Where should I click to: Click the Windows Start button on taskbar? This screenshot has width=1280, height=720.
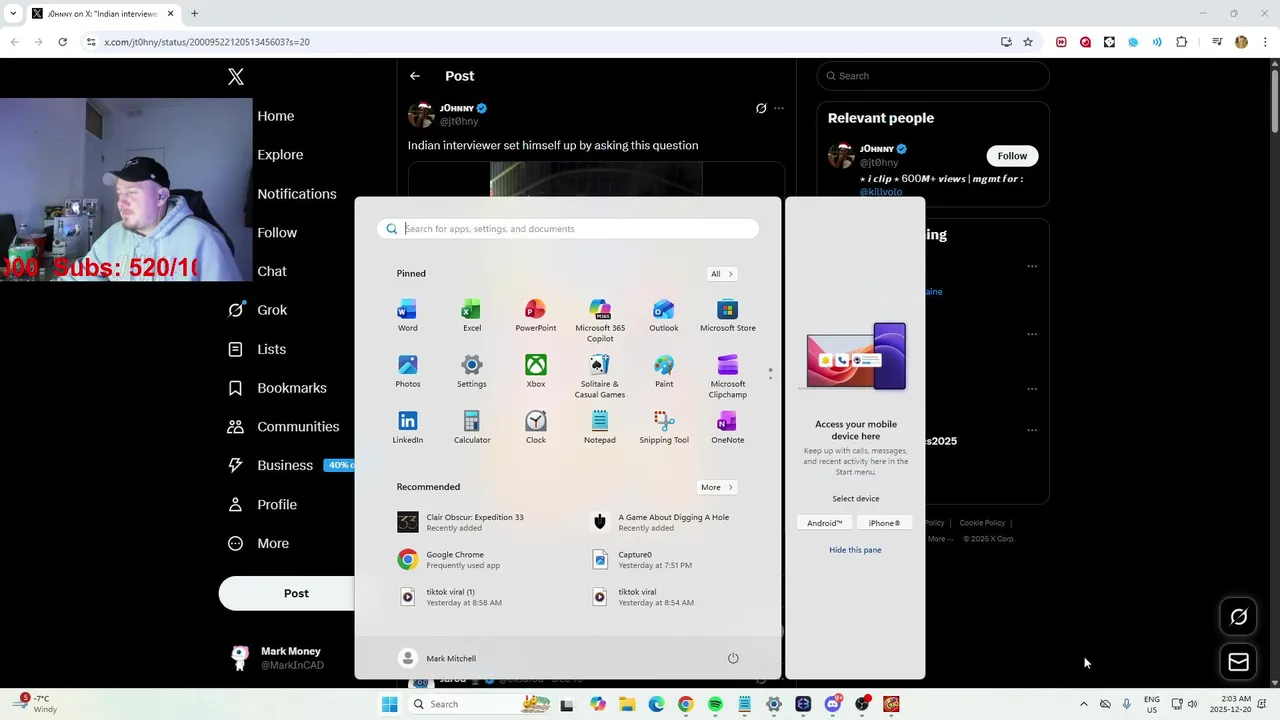coord(390,704)
